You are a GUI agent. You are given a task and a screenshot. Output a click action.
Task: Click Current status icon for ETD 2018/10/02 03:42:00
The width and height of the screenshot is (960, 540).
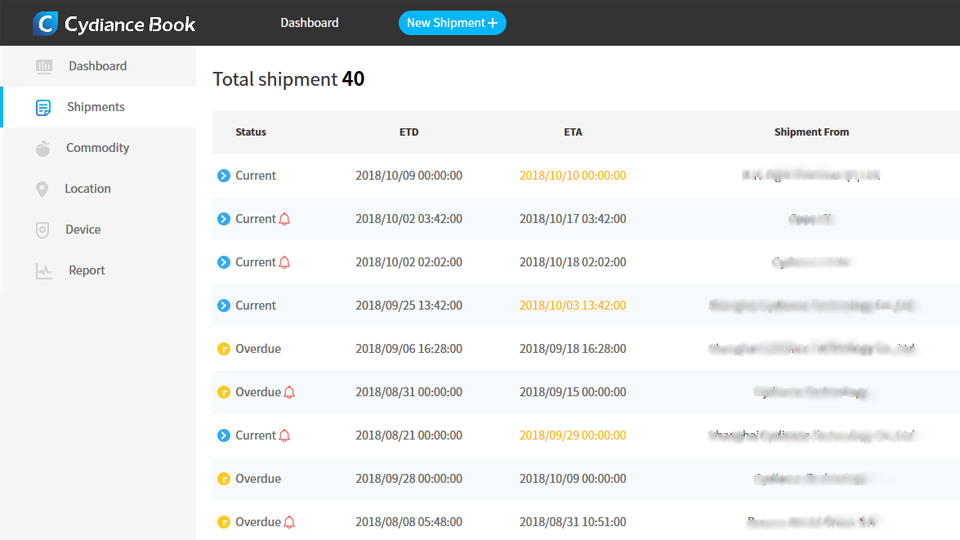223,219
